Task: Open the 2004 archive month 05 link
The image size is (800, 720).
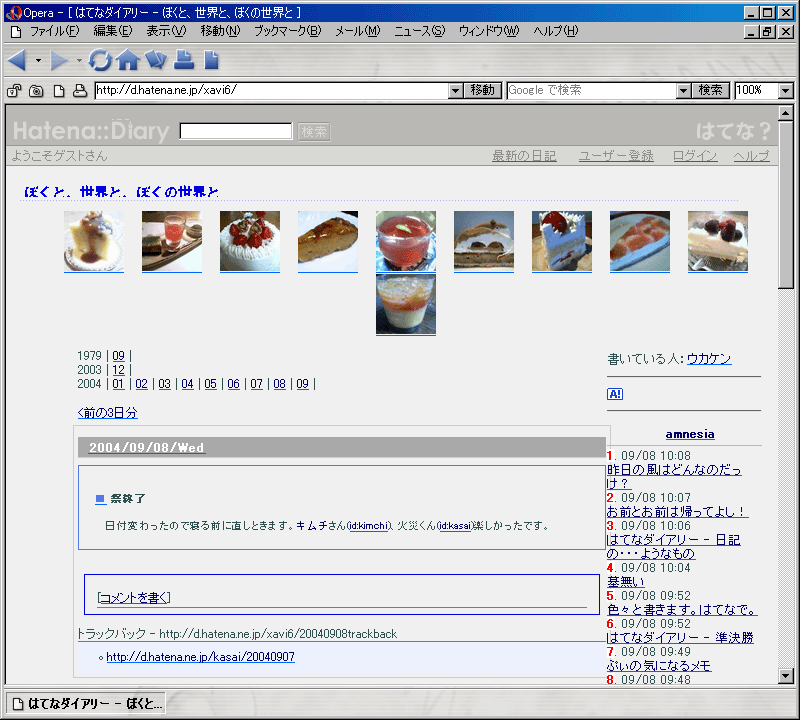Action: click(x=211, y=384)
